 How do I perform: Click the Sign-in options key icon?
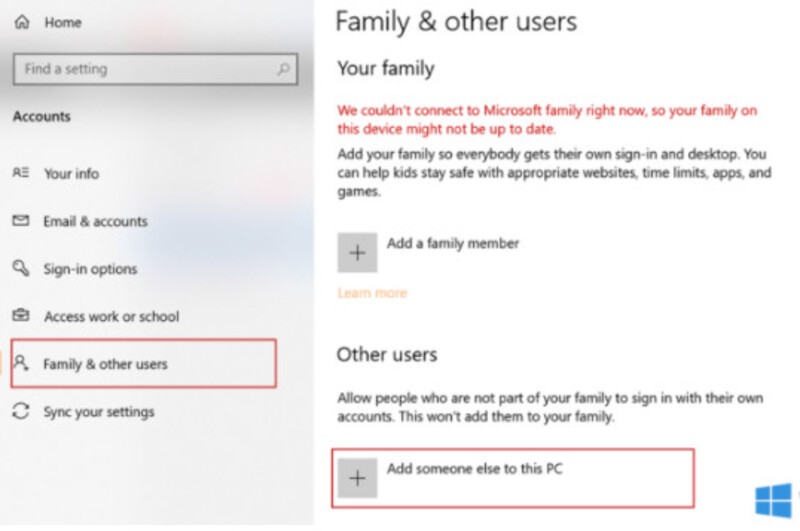(x=21, y=268)
